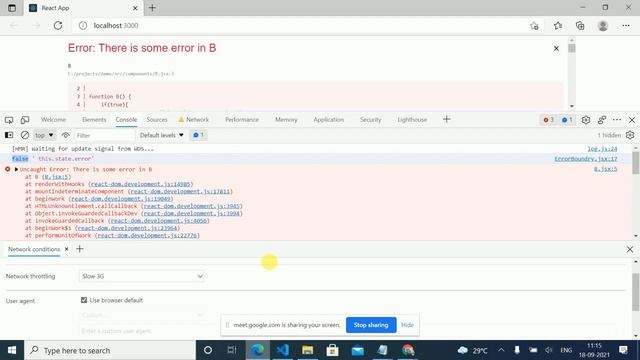Open the ErrorBoundry.jsx:17 source link
640x360 pixels.
point(586,159)
